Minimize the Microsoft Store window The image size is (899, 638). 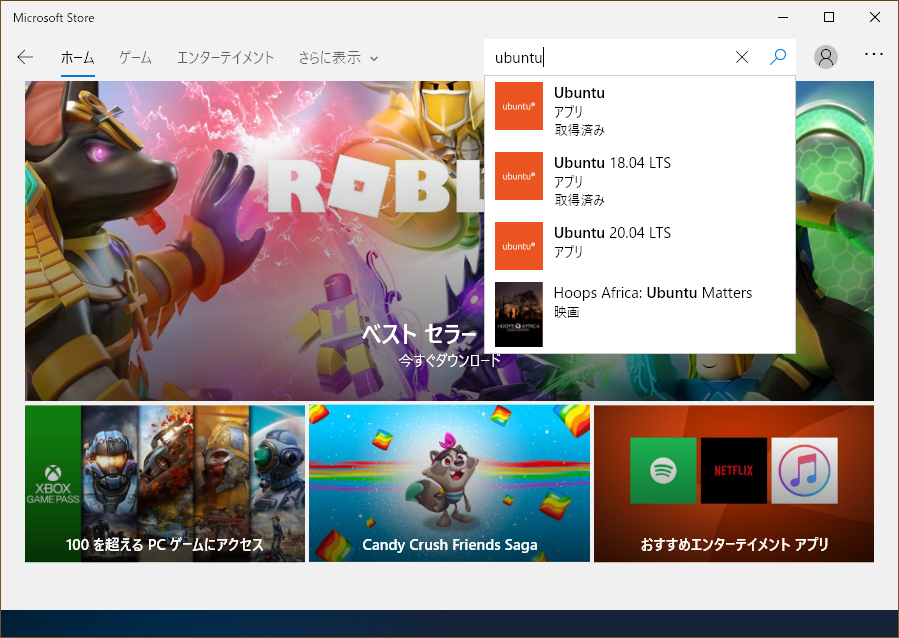[783, 17]
